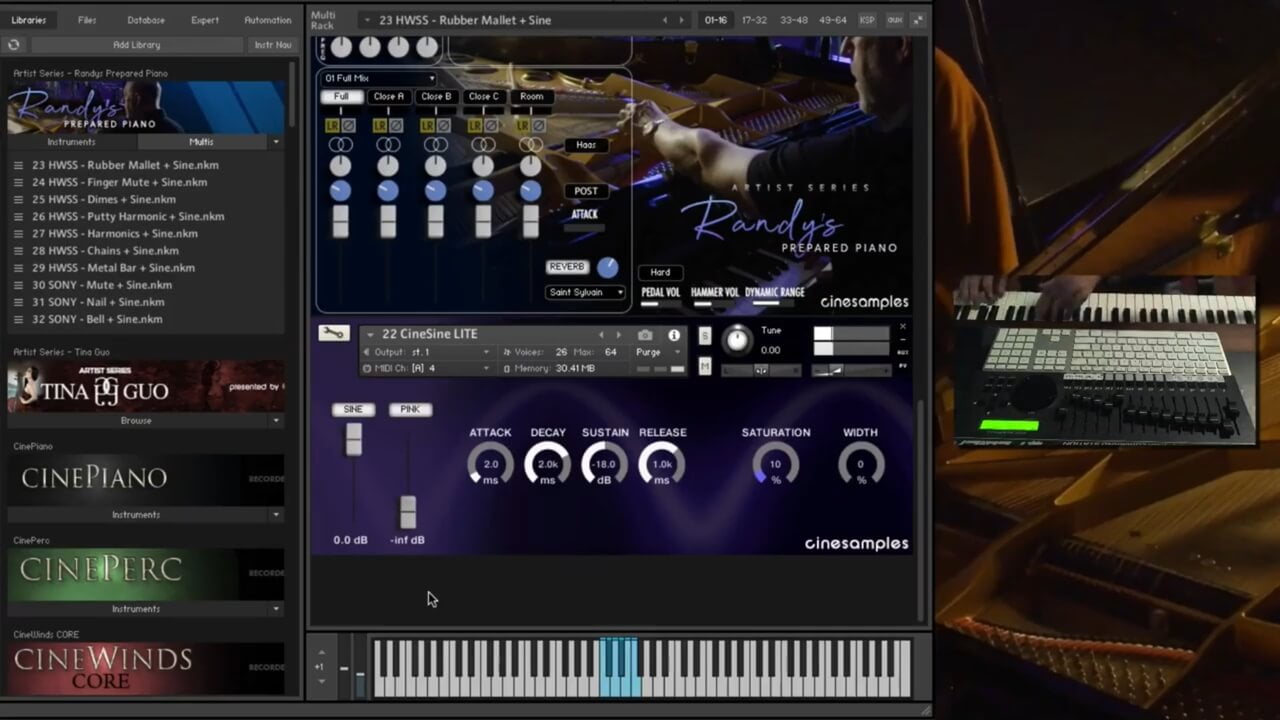Toggle the Haas effect button

(586, 145)
